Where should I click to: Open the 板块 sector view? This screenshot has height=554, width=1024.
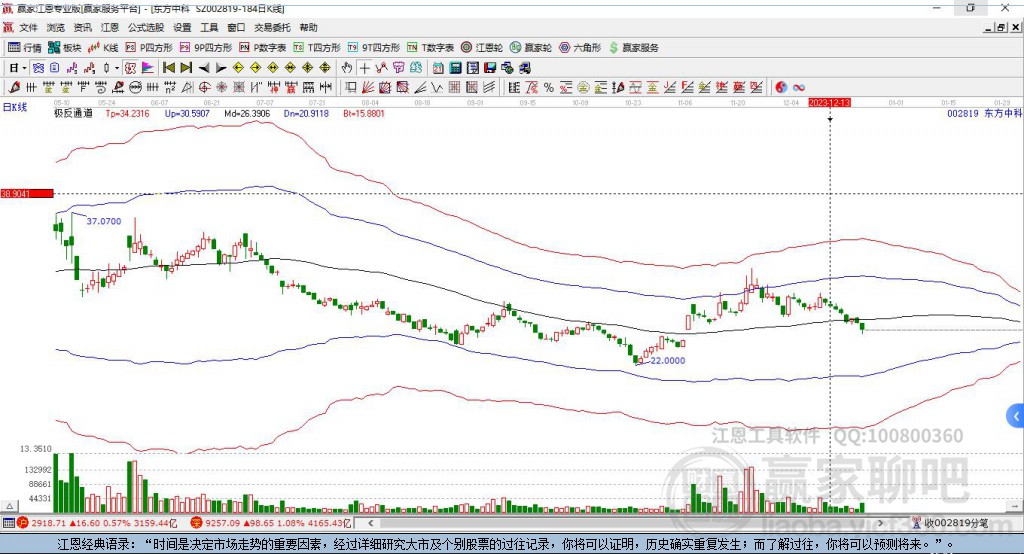point(65,48)
